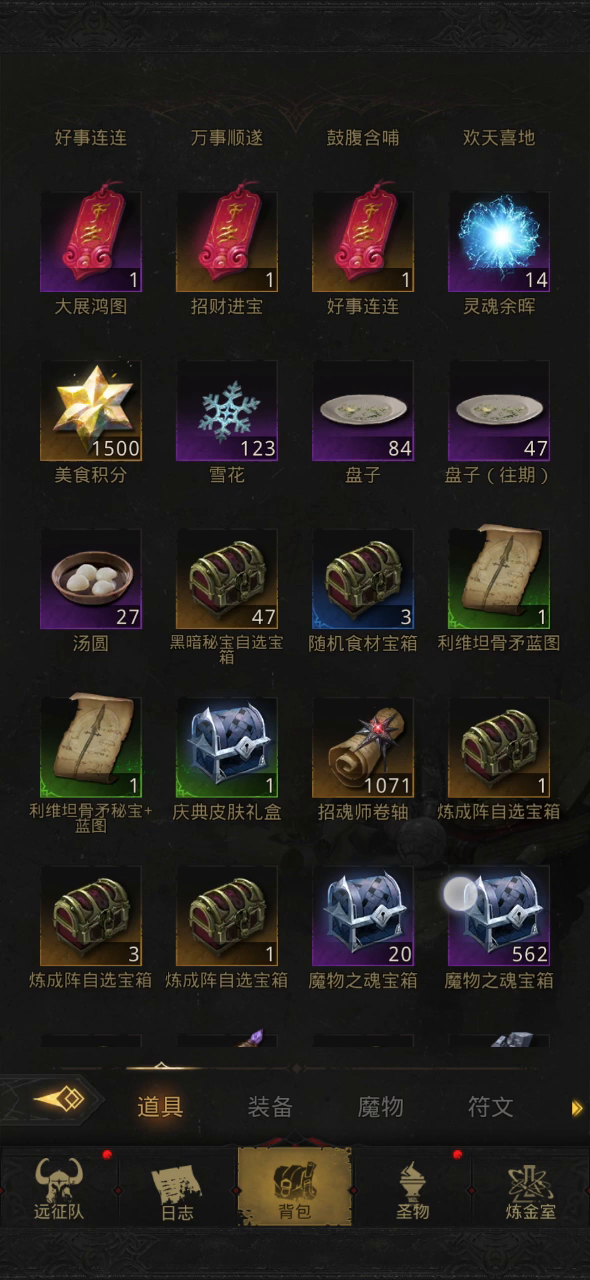The image size is (590, 1280).
Task: Select the 招魂师卷轴 scroll item
Action: pos(363,747)
